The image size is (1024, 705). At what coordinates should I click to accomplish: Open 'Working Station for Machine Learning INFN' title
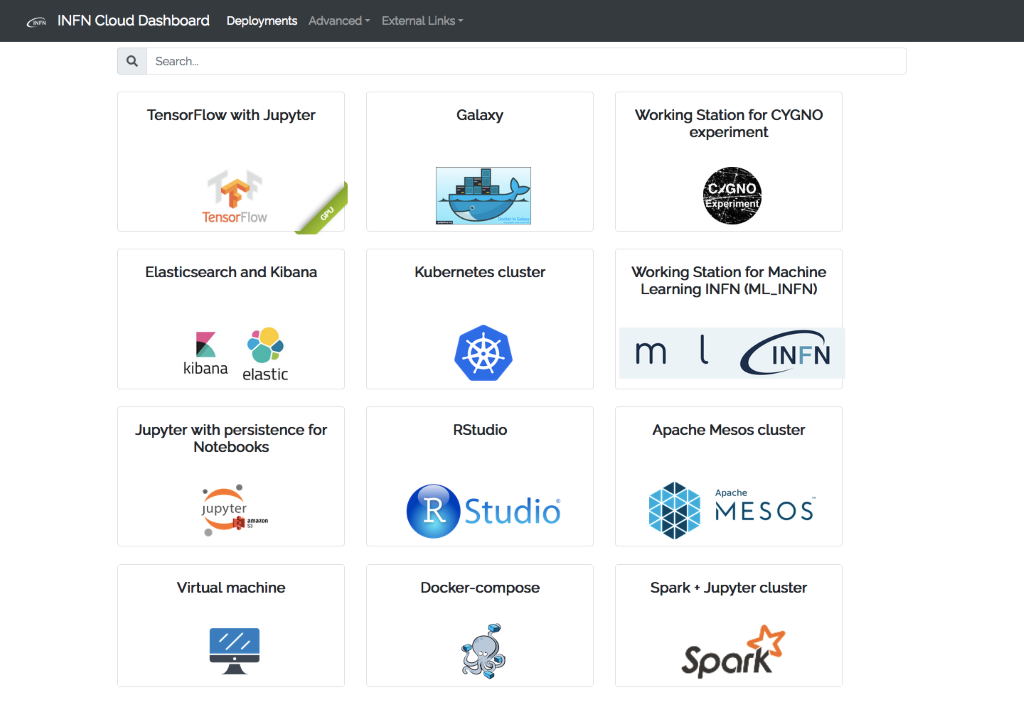coord(729,281)
